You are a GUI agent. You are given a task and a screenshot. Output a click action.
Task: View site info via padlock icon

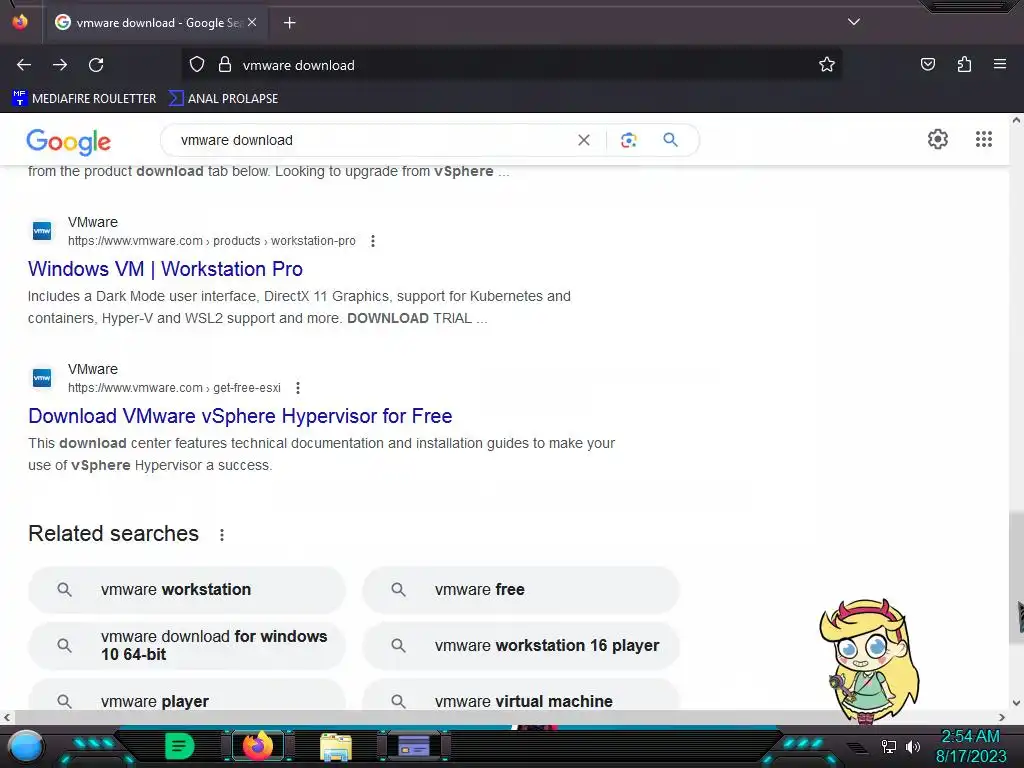(225, 65)
